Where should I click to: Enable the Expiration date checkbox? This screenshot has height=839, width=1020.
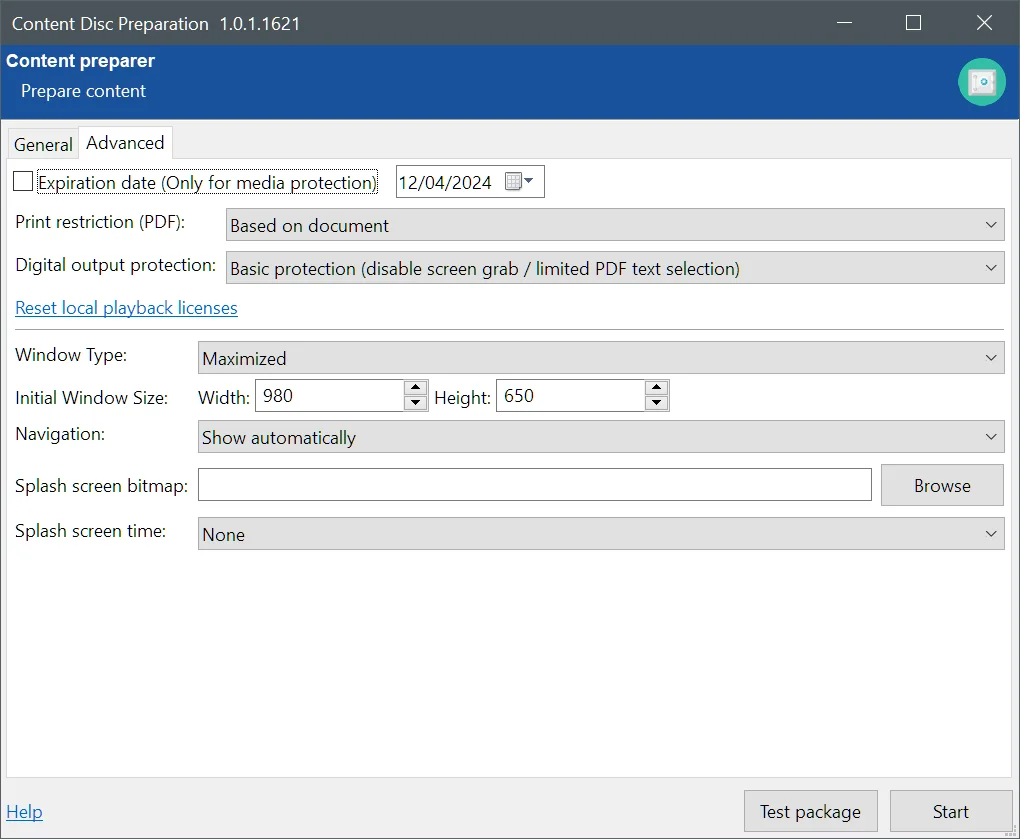click(x=23, y=182)
